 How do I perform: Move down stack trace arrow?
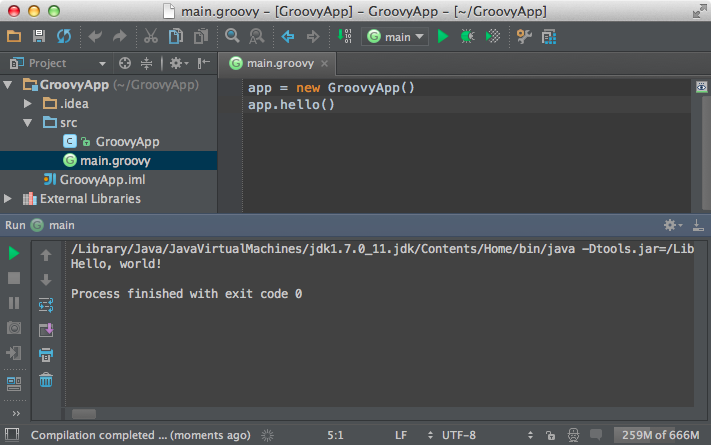pos(46,280)
